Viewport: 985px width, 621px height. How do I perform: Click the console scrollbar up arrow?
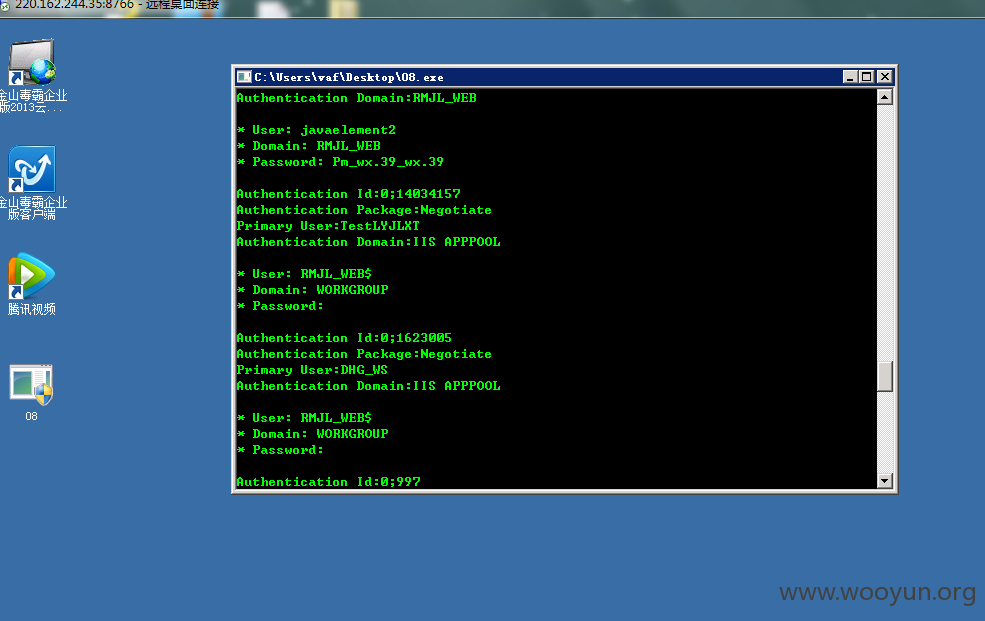click(x=884, y=97)
